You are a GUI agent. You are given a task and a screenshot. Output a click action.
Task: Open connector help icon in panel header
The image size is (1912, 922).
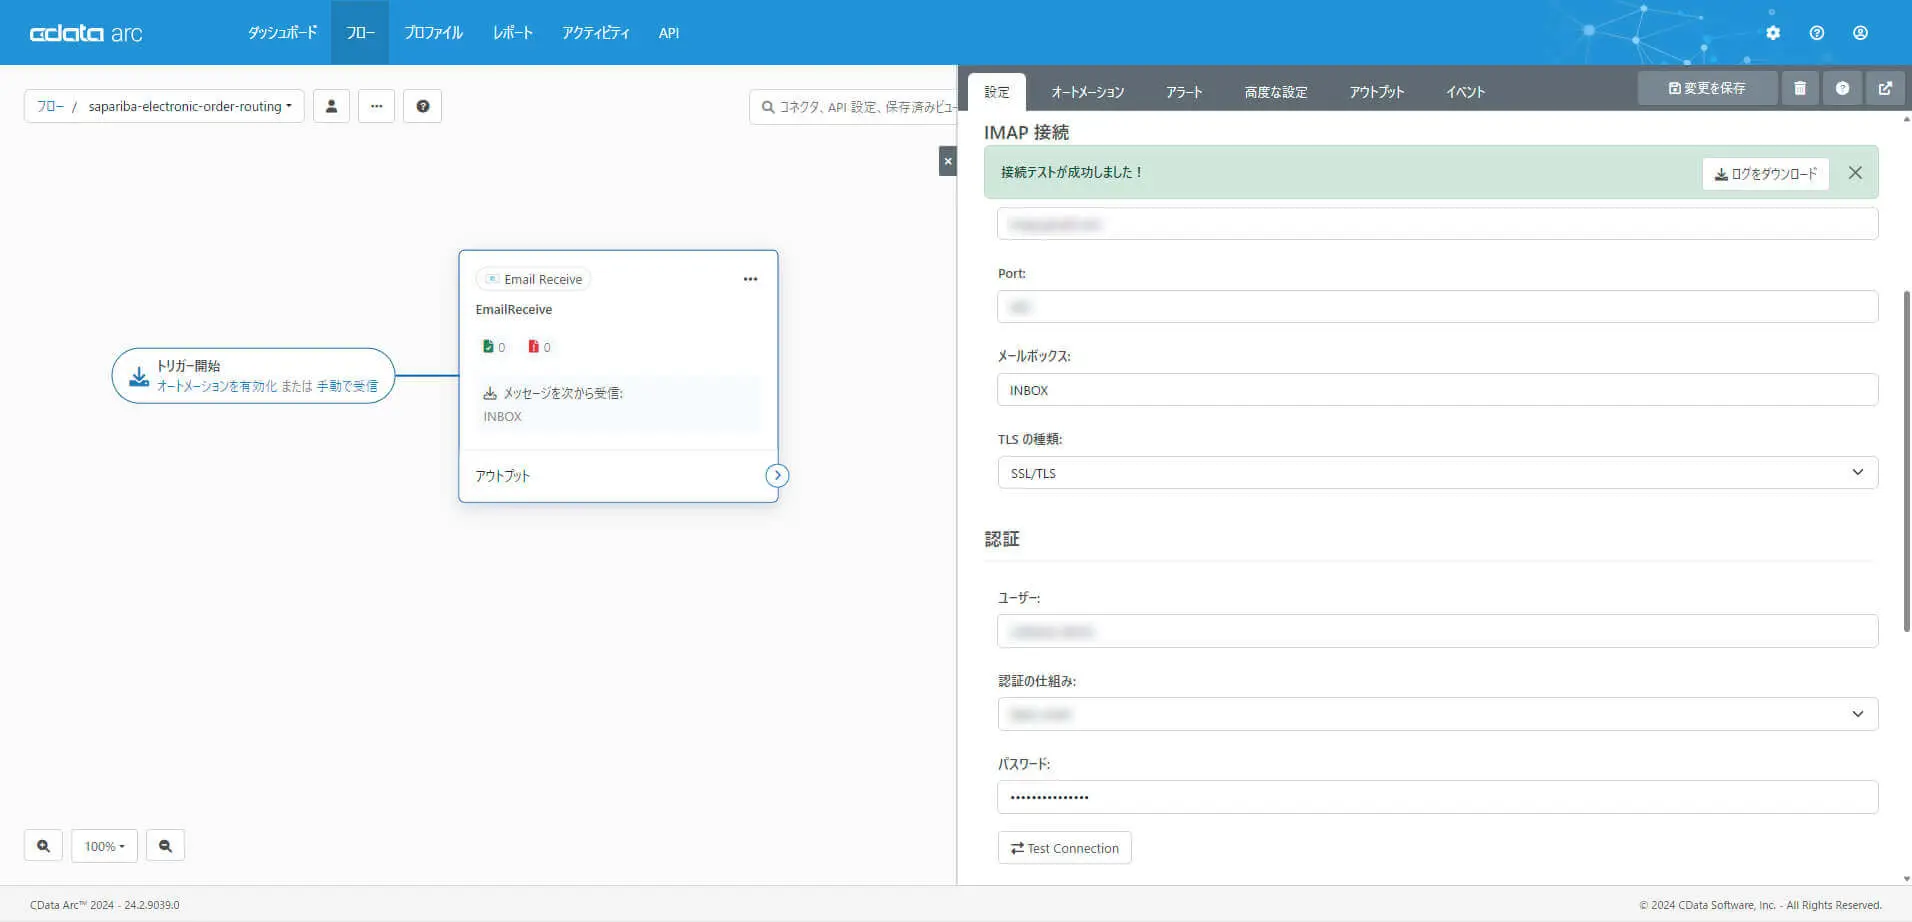click(x=1842, y=88)
